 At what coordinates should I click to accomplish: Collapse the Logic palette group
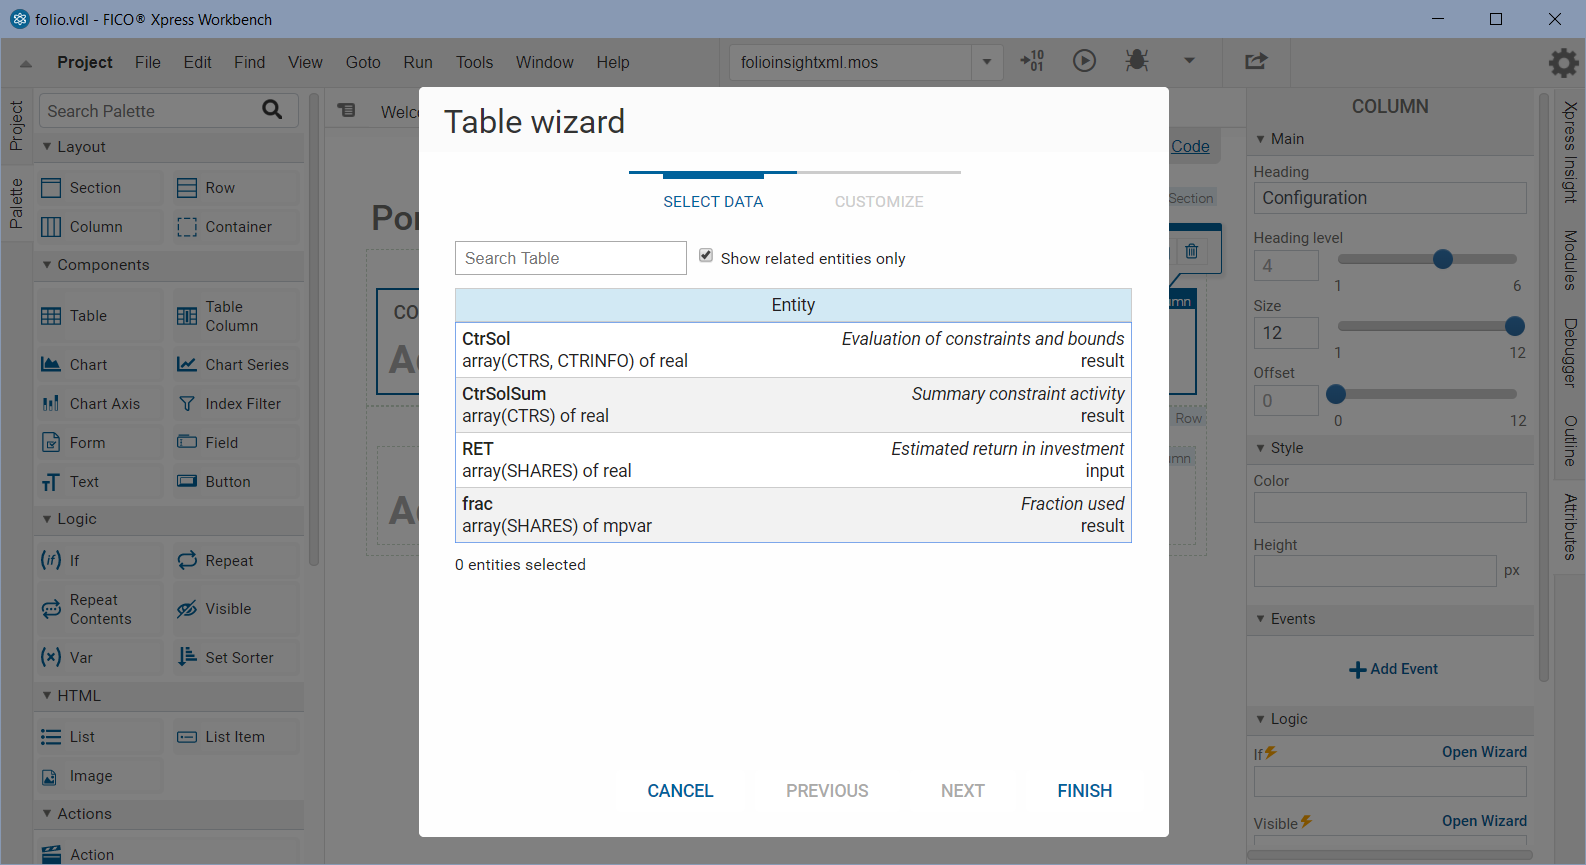point(47,518)
